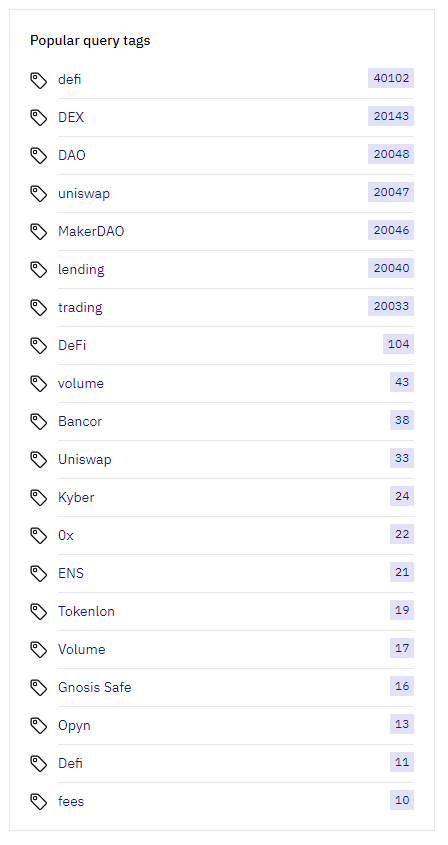Viewport: 448px width, 845px height.
Task: Open the lowercase uniswap tag link
Action: coord(84,193)
